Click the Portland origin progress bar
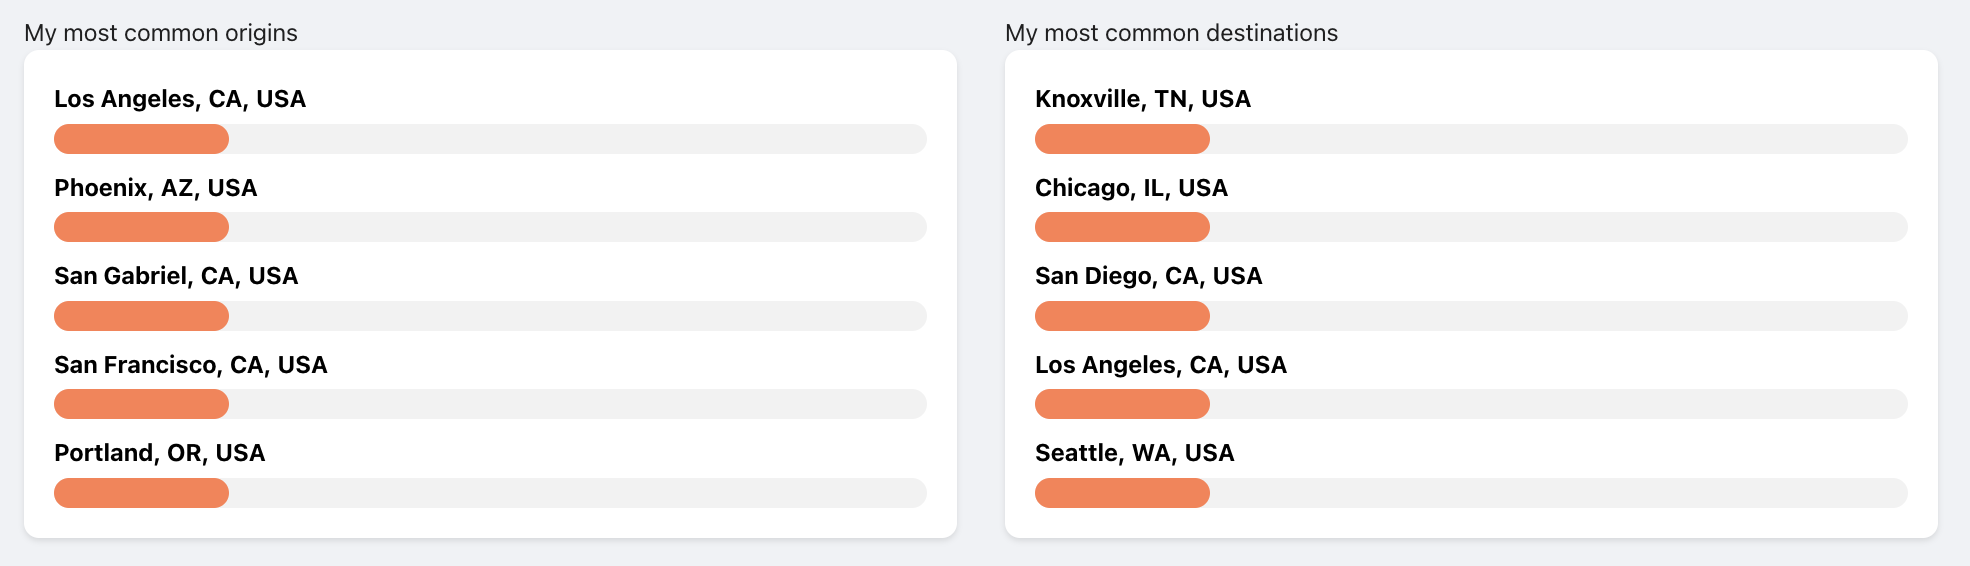Image resolution: width=1970 pixels, height=566 pixels. tap(490, 493)
